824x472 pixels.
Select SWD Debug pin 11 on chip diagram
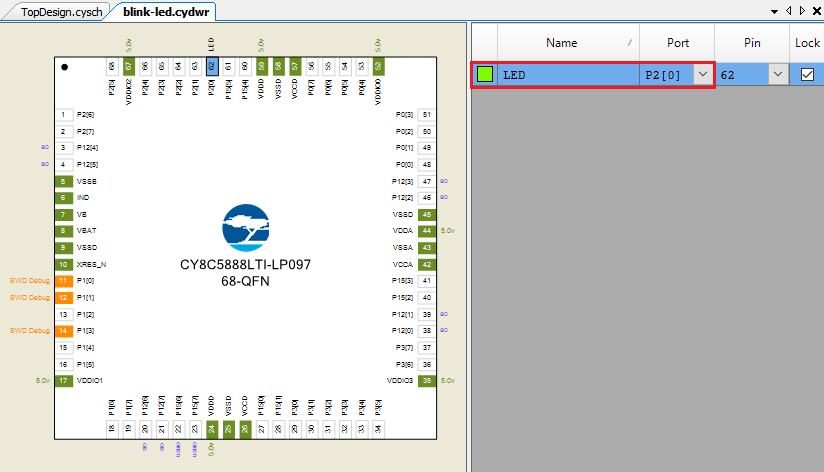coord(63,281)
